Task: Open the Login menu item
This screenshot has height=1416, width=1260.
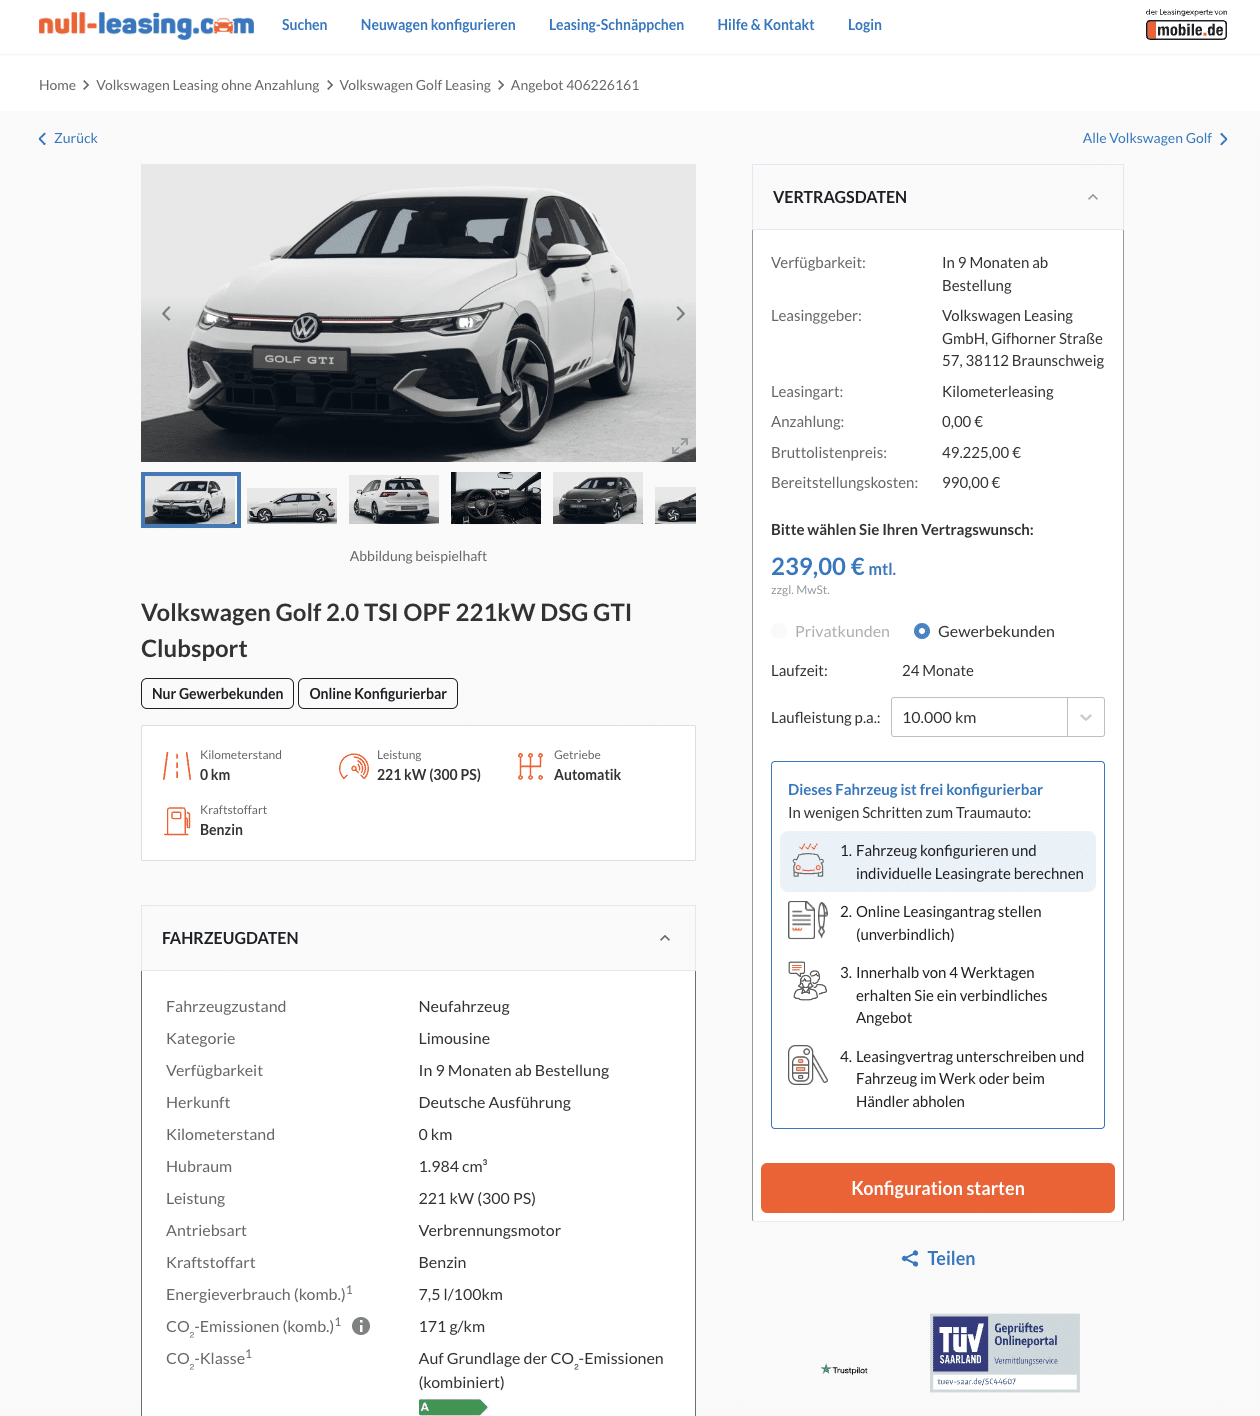Action: click(x=864, y=25)
